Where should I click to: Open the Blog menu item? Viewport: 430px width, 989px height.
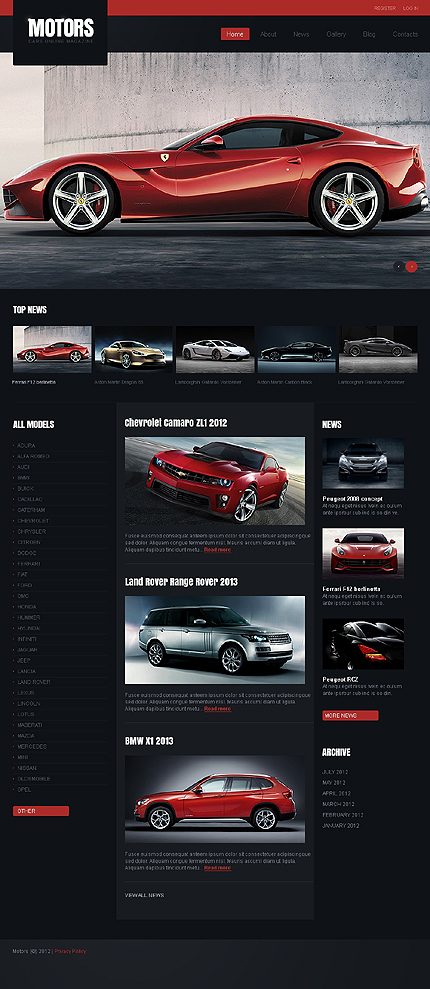point(369,34)
